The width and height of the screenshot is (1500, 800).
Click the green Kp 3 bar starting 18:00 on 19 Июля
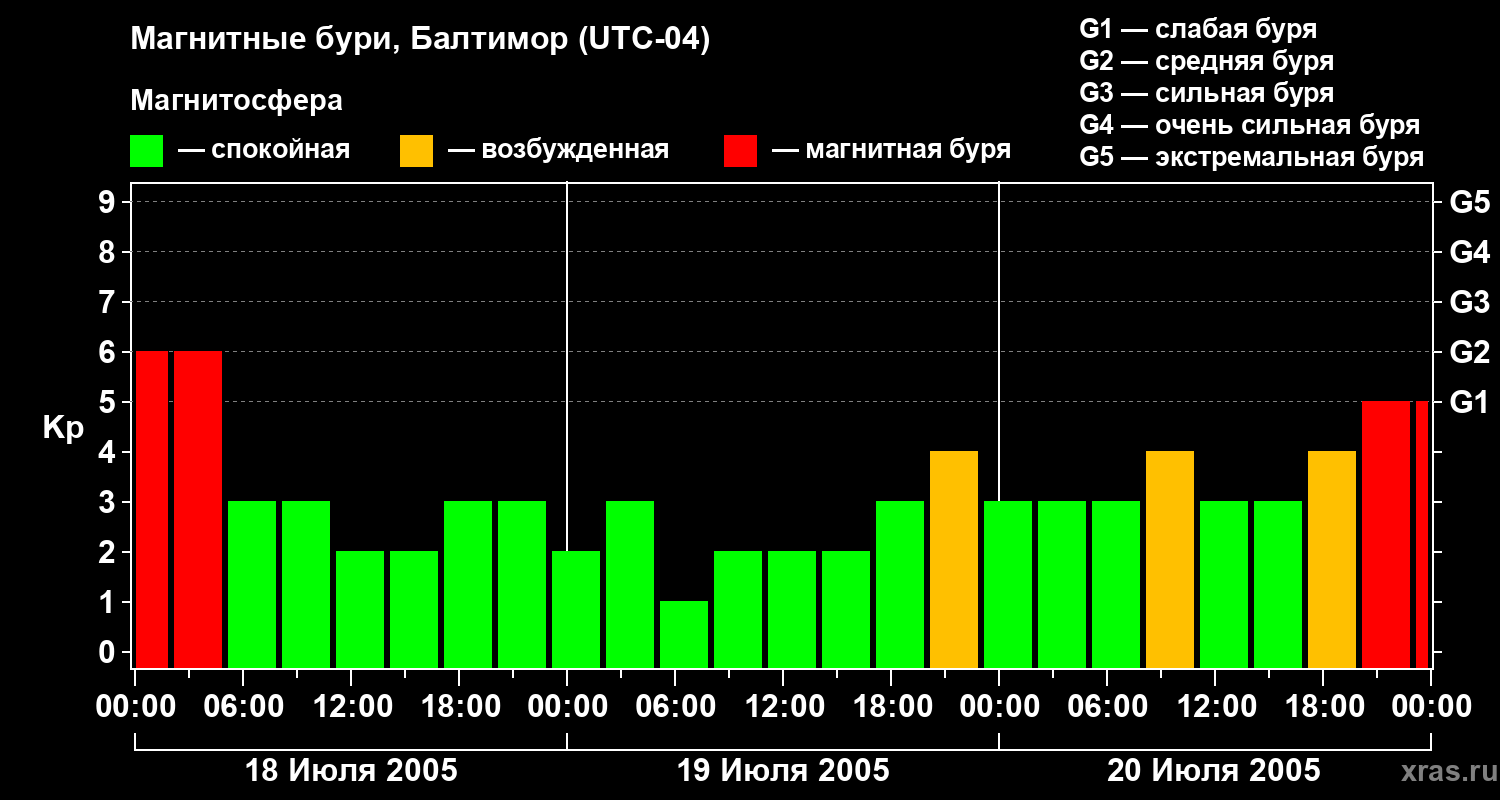[900, 585]
